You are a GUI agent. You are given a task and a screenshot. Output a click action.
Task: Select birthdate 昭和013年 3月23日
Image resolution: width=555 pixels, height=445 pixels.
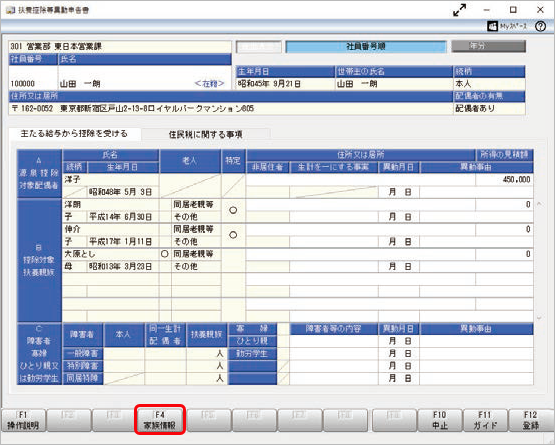[122, 266]
